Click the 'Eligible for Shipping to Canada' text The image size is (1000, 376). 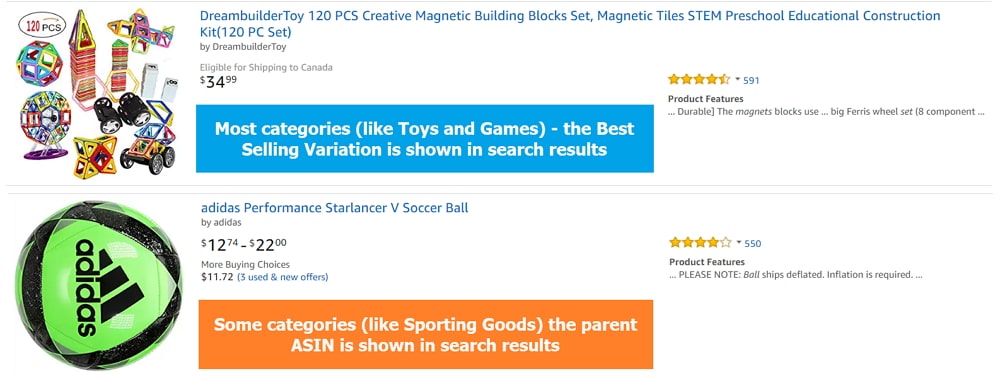266,67
